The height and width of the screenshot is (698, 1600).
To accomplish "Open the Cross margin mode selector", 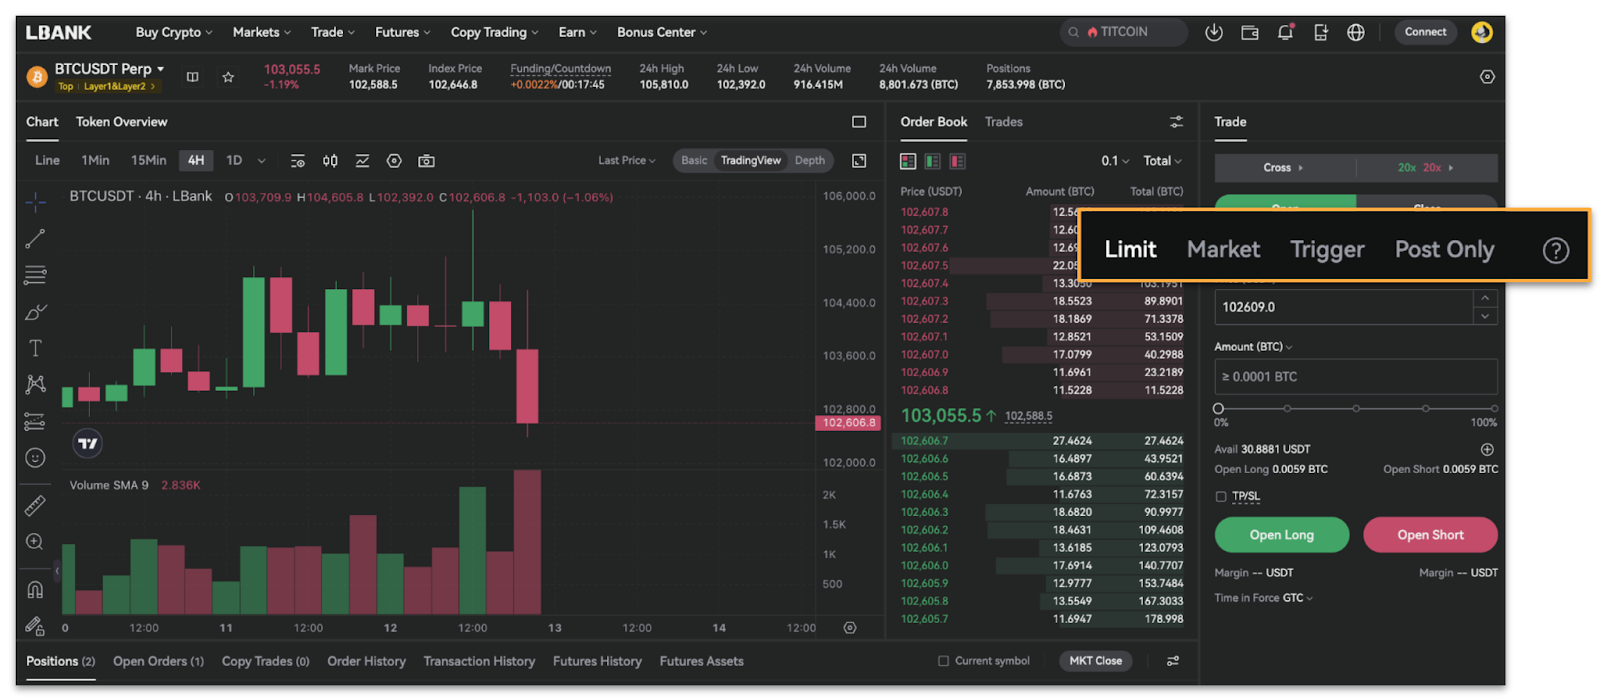I will pyautogui.click(x=1284, y=168).
